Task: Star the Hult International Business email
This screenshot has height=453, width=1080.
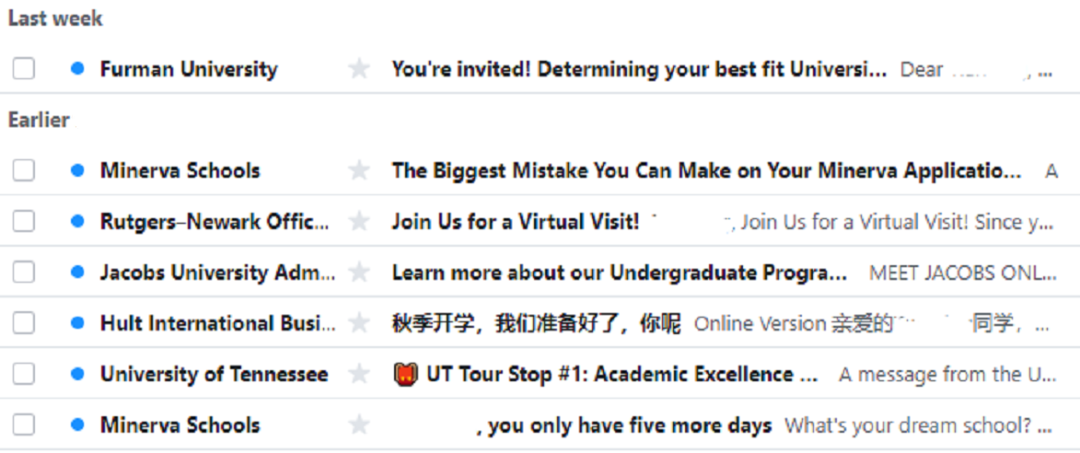Action: click(x=358, y=324)
